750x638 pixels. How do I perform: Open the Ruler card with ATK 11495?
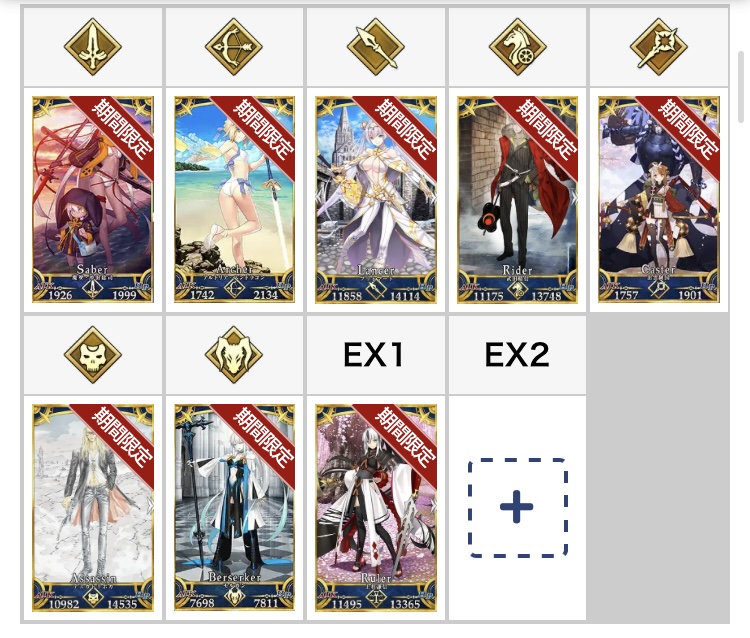click(x=376, y=508)
